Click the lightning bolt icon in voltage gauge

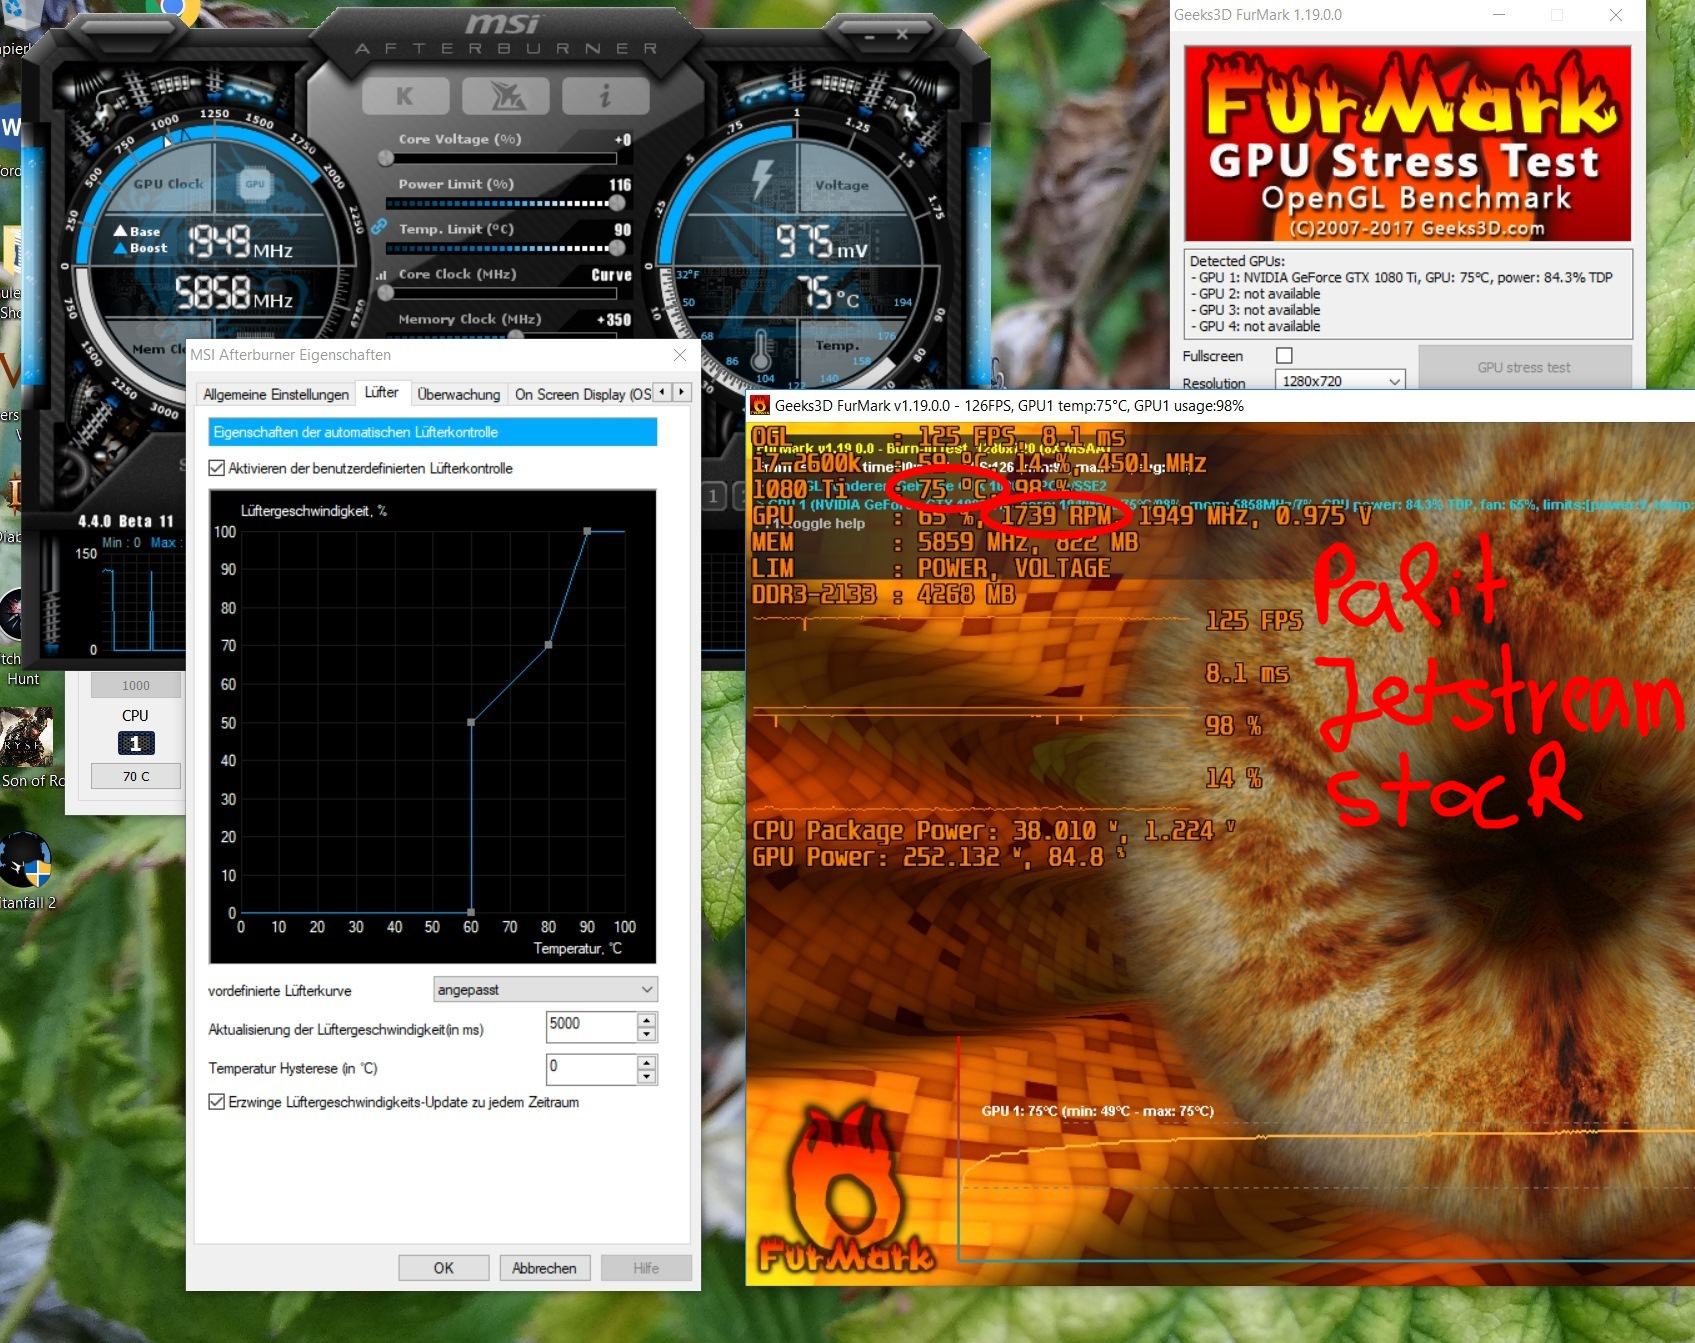point(762,178)
